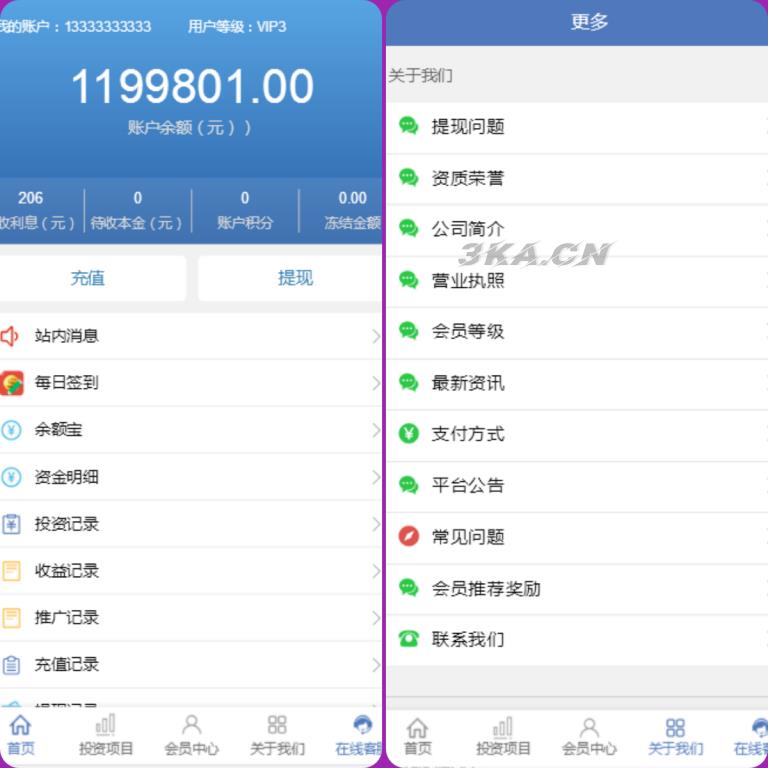Switch to 投资项目 tab on left screen
This screenshot has width=768, height=768.
106,735
